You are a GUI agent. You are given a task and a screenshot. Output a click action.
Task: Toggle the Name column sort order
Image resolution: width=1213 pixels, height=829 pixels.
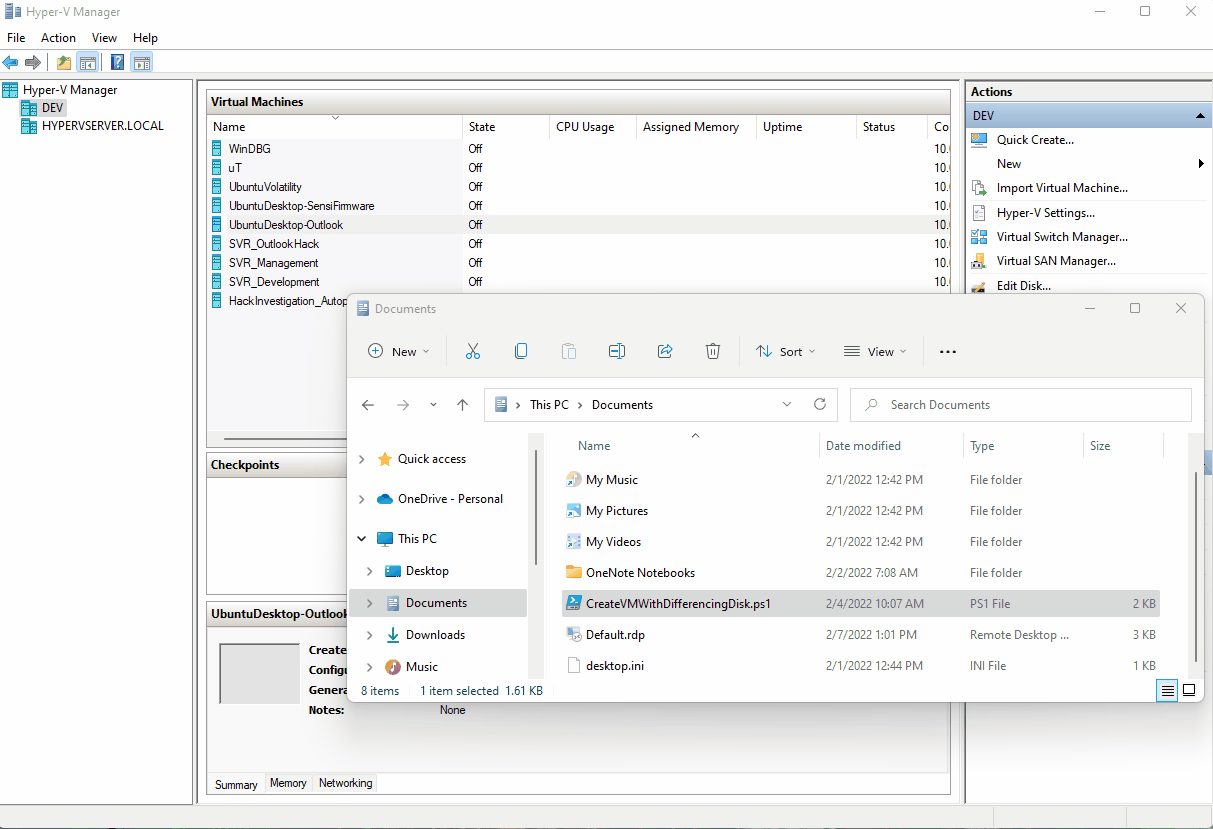tap(594, 445)
